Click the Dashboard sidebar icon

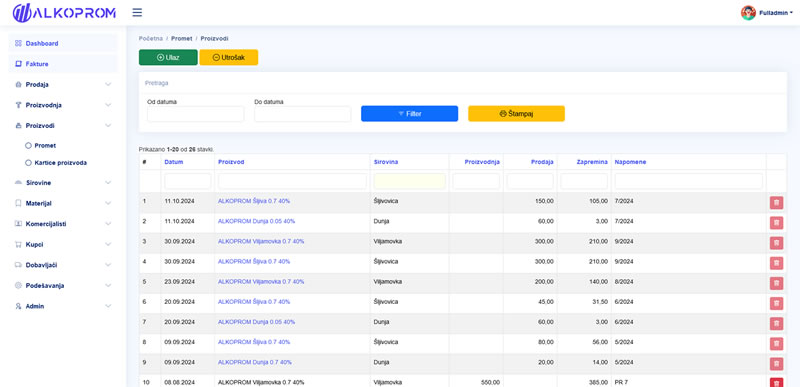18,43
